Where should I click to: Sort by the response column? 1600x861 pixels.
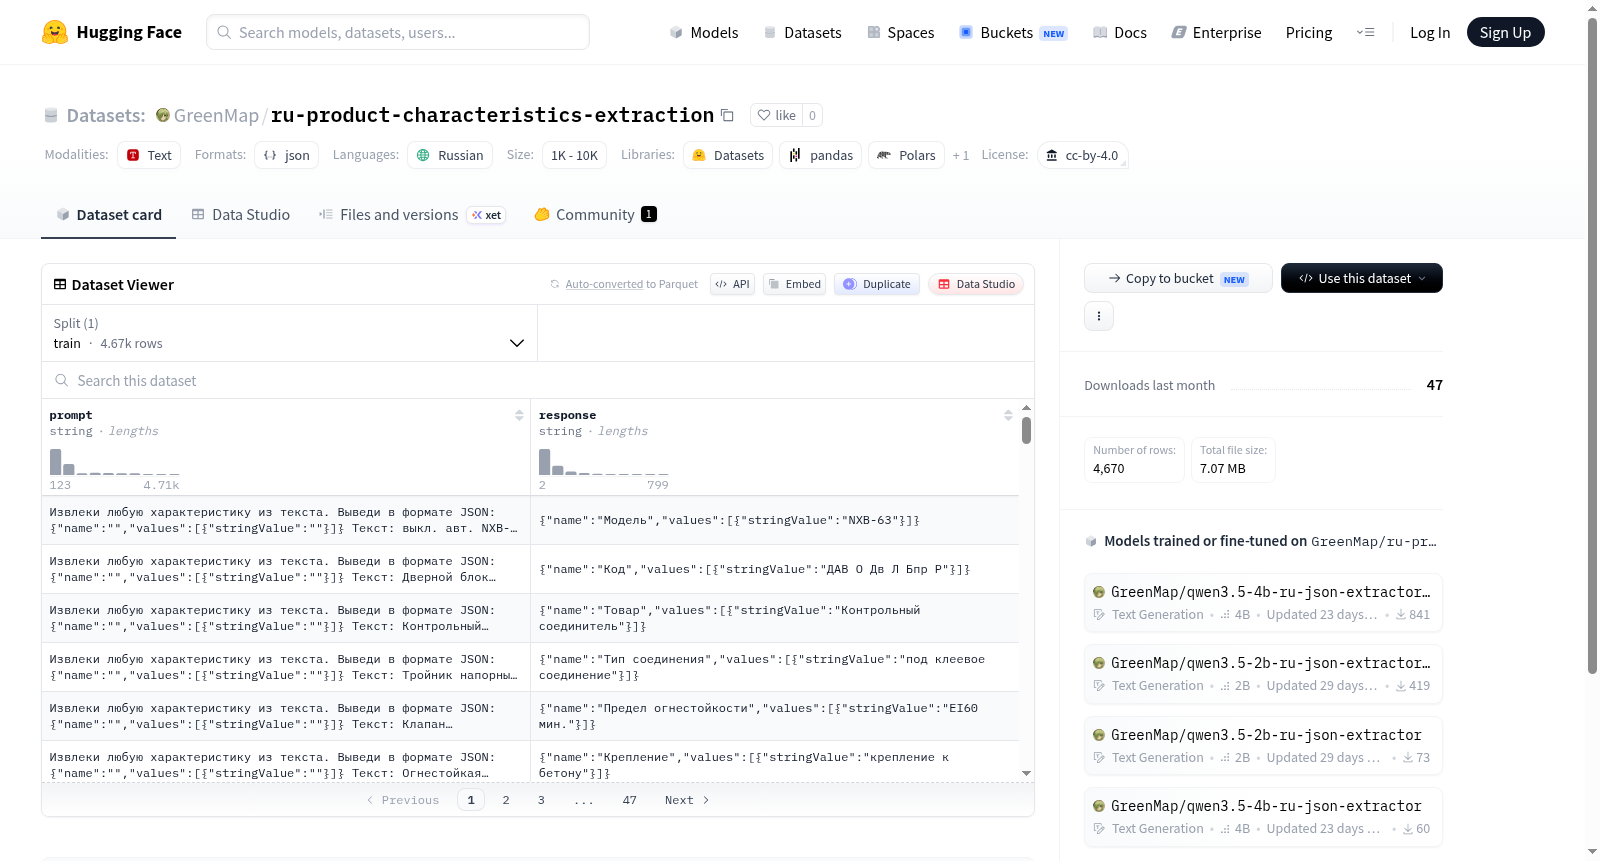pos(1008,415)
